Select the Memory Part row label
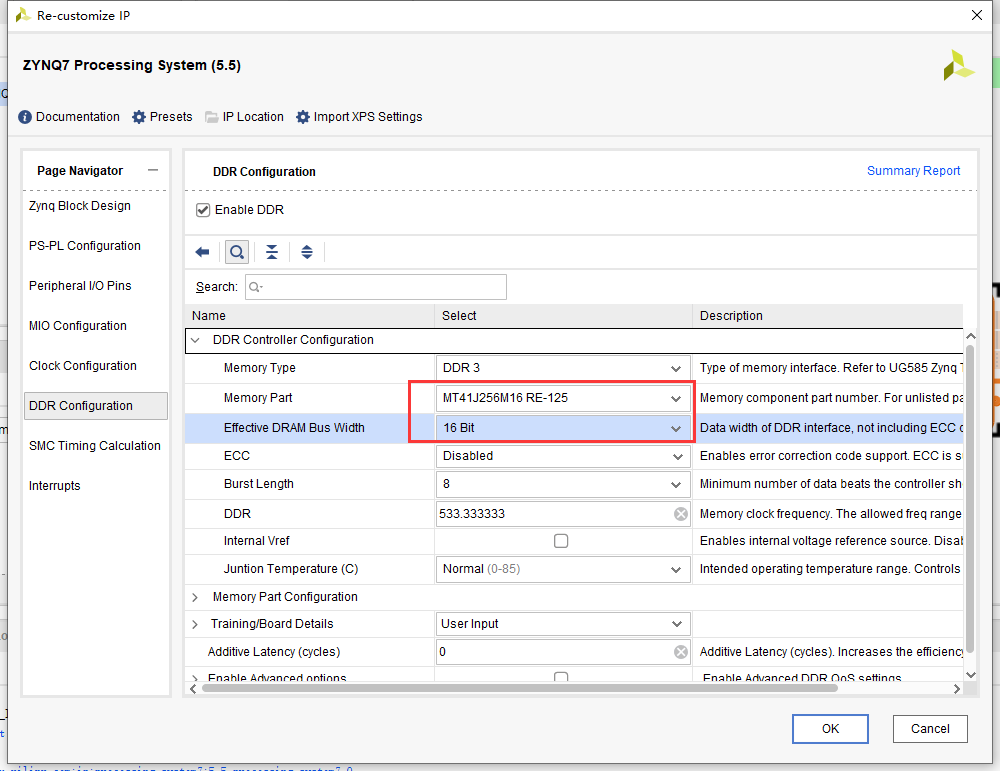1000x771 pixels. 258,398
